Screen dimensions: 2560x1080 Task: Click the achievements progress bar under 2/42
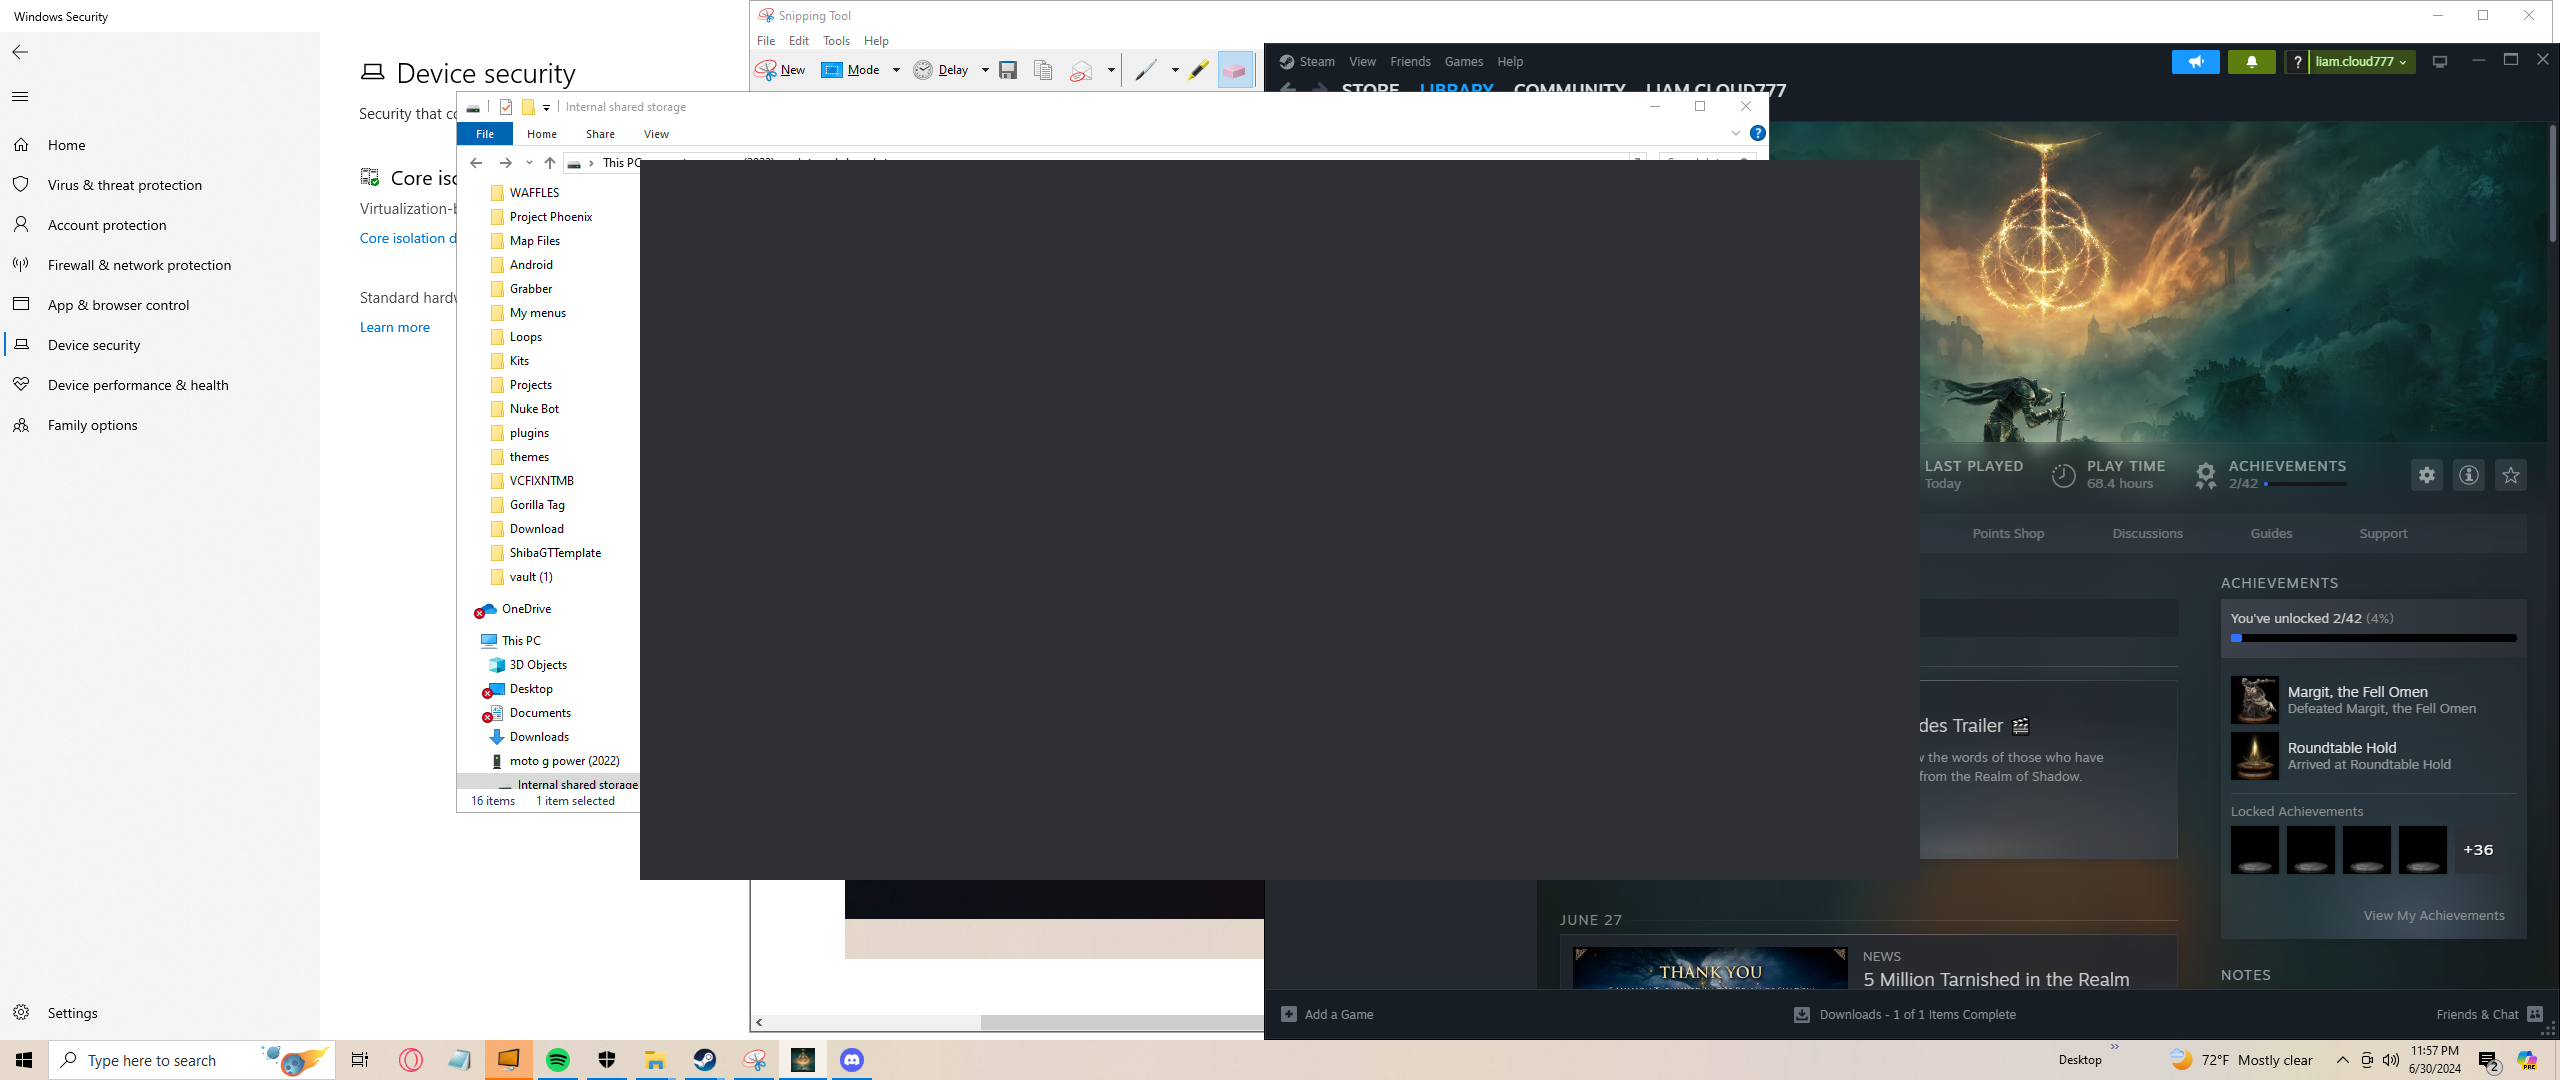pos(2305,484)
